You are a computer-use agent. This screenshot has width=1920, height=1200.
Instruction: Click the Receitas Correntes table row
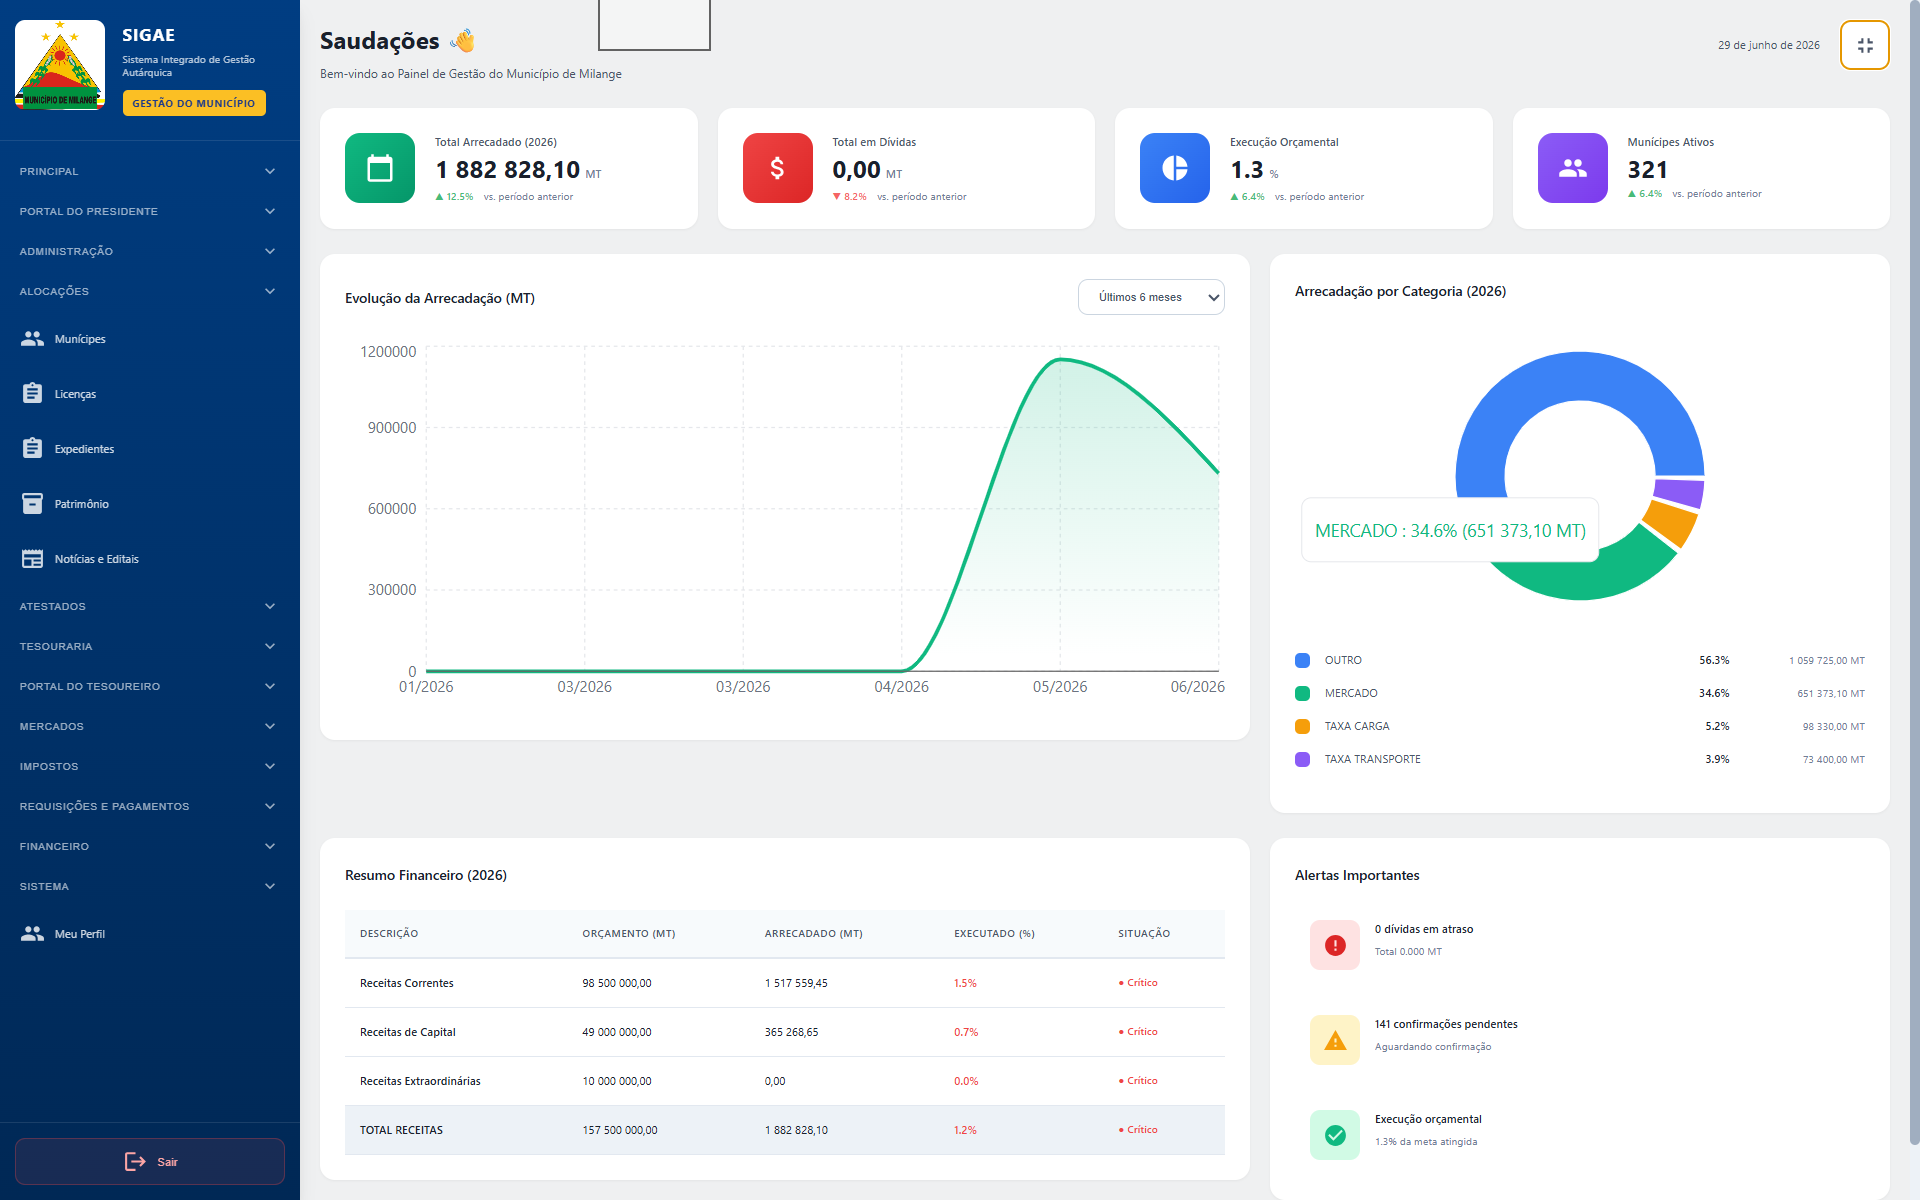785,983
